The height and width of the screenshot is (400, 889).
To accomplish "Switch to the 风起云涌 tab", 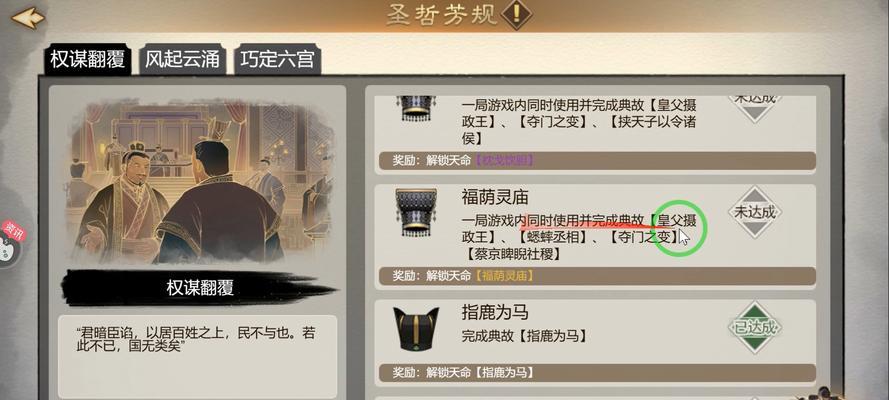I will 183,58.
